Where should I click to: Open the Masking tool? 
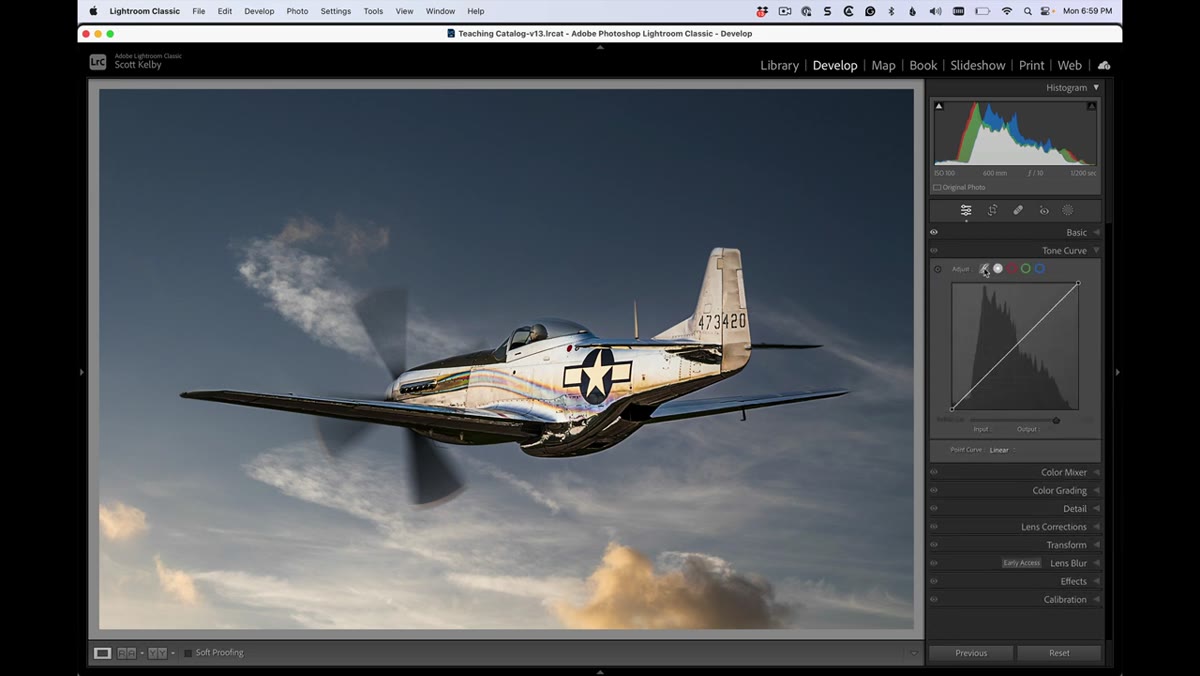1068,210
